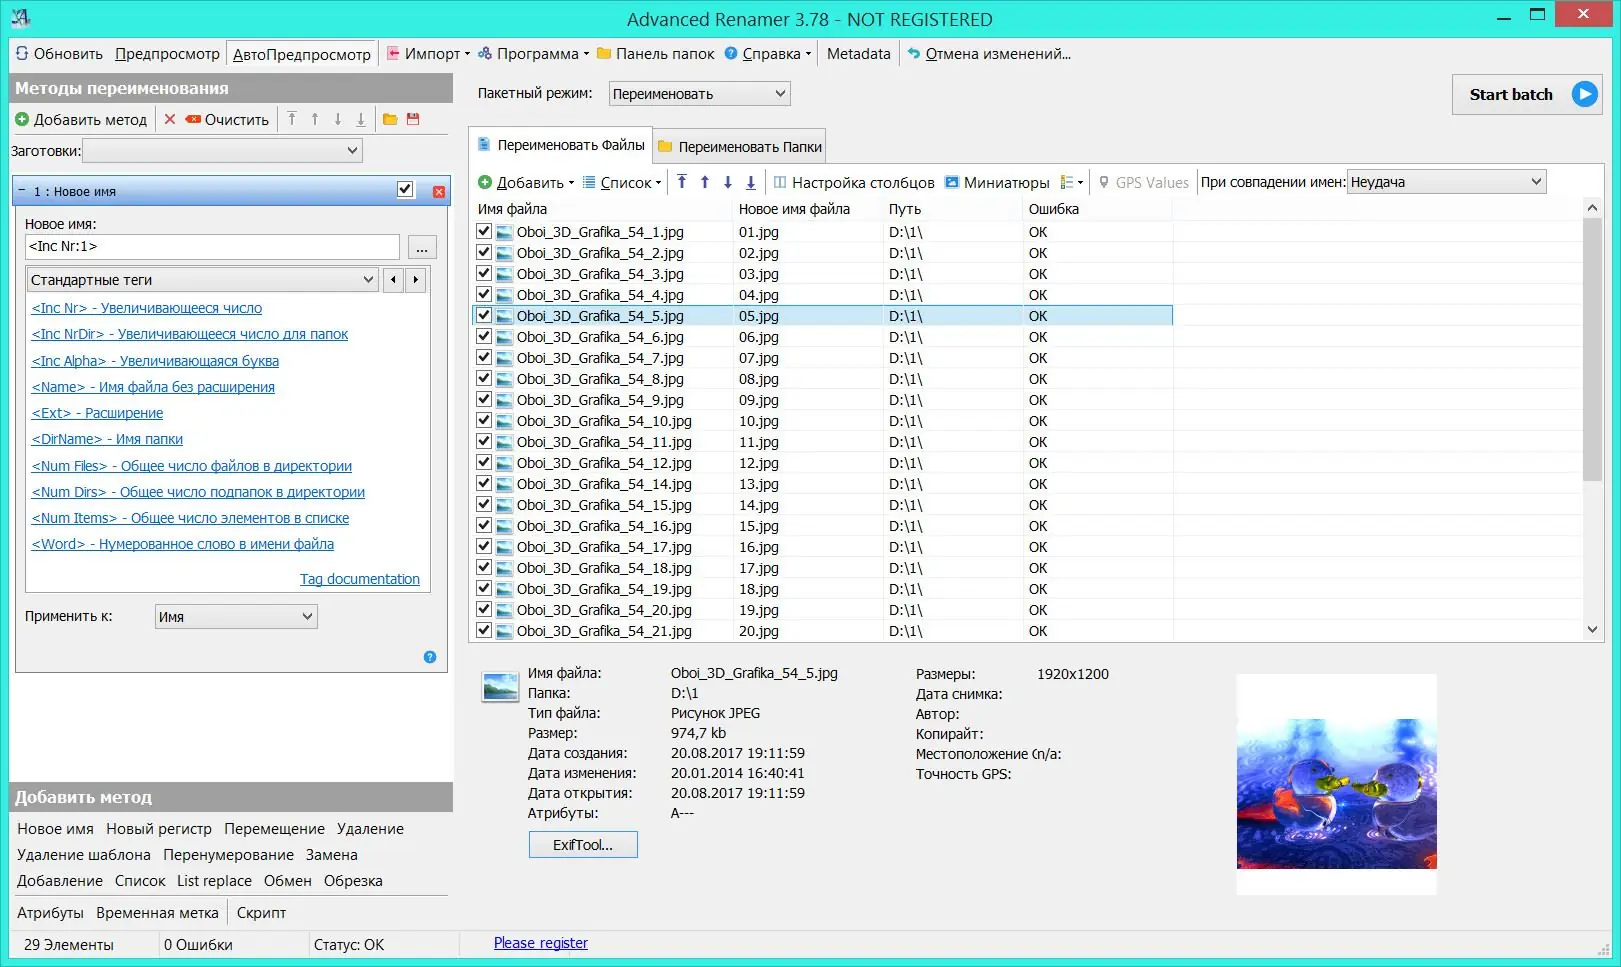Click GPS Values pin icon

tap(1104, 182)
